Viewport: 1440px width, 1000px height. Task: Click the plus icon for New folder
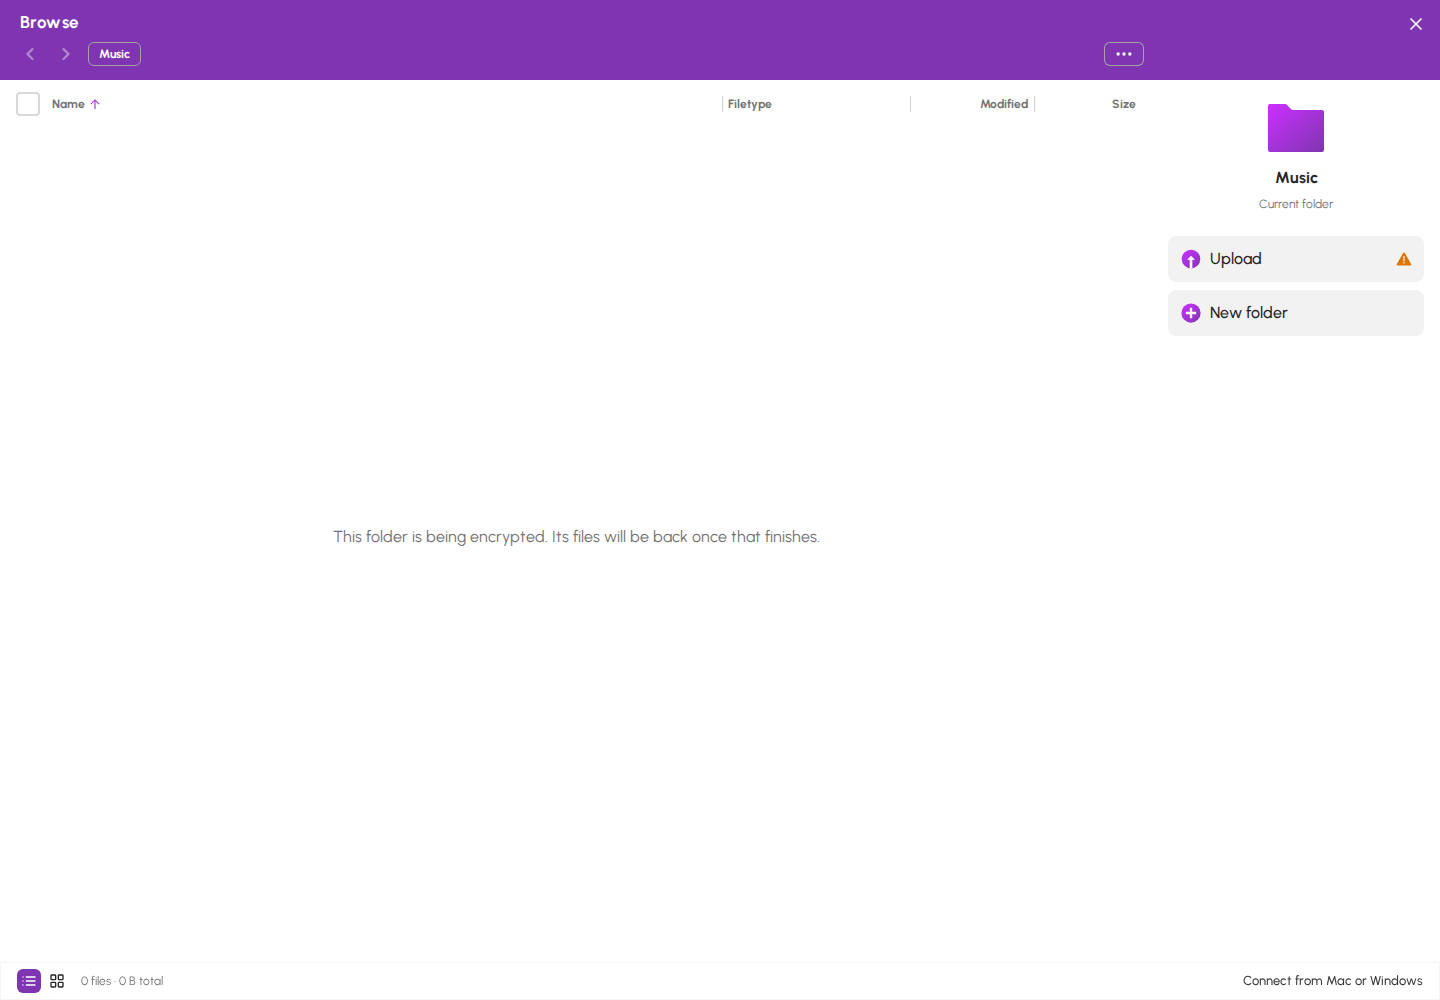point(1191,313)
